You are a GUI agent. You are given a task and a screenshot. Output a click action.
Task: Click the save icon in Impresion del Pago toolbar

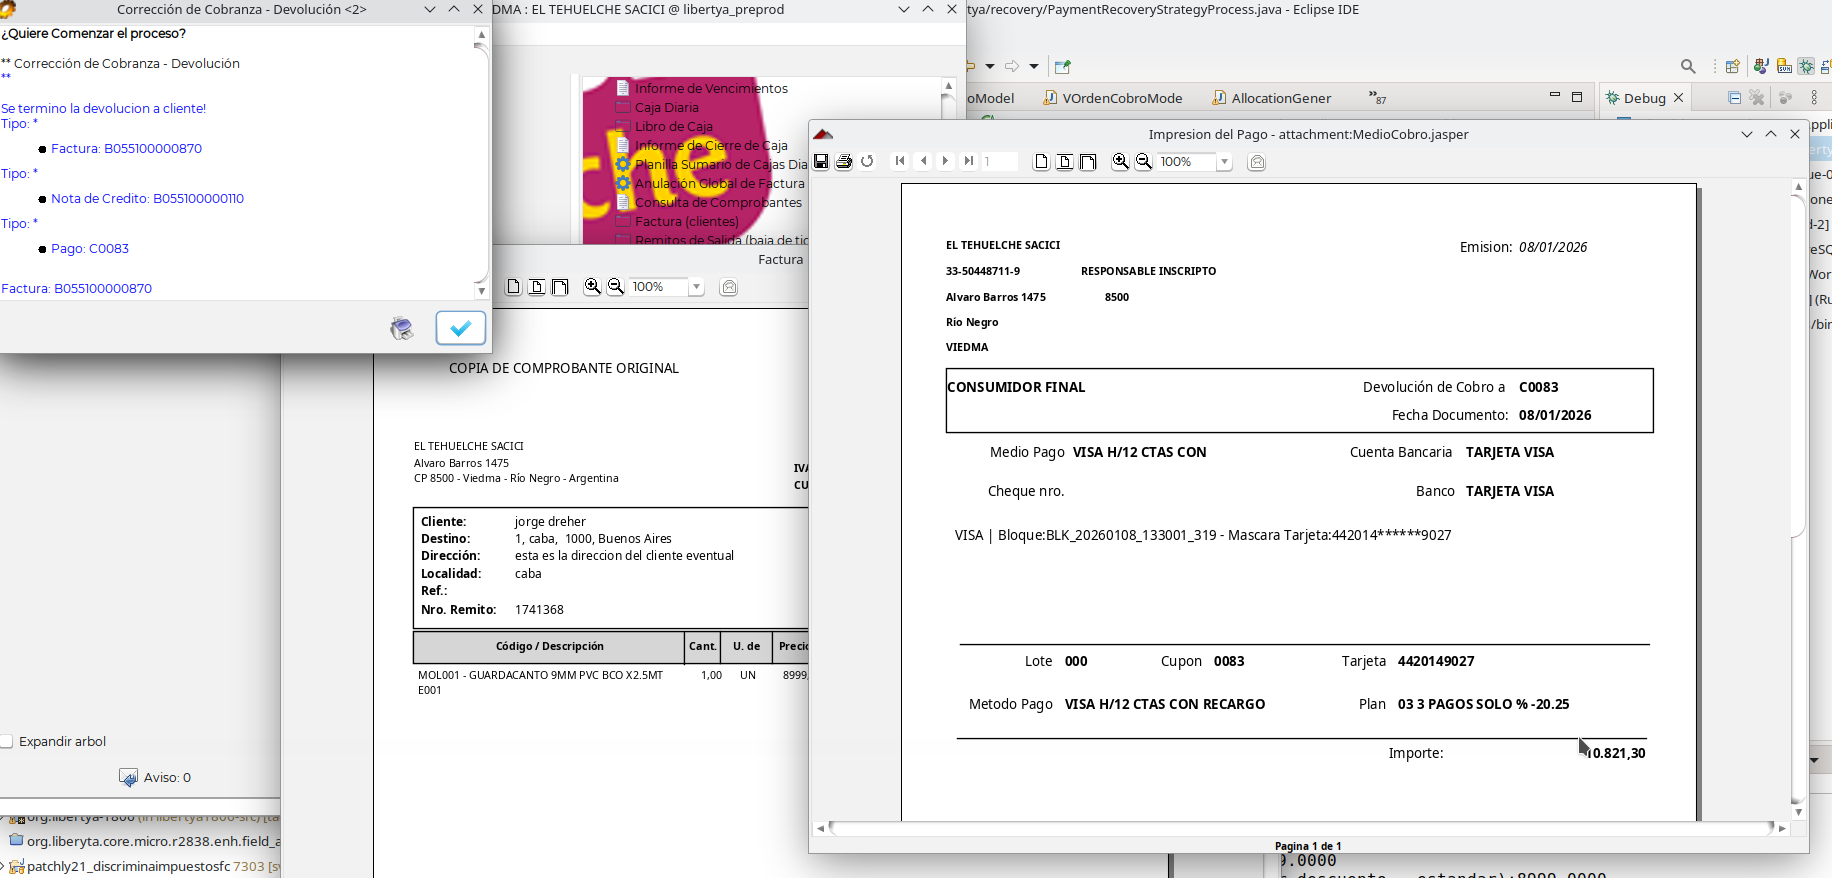pos(821,161)
